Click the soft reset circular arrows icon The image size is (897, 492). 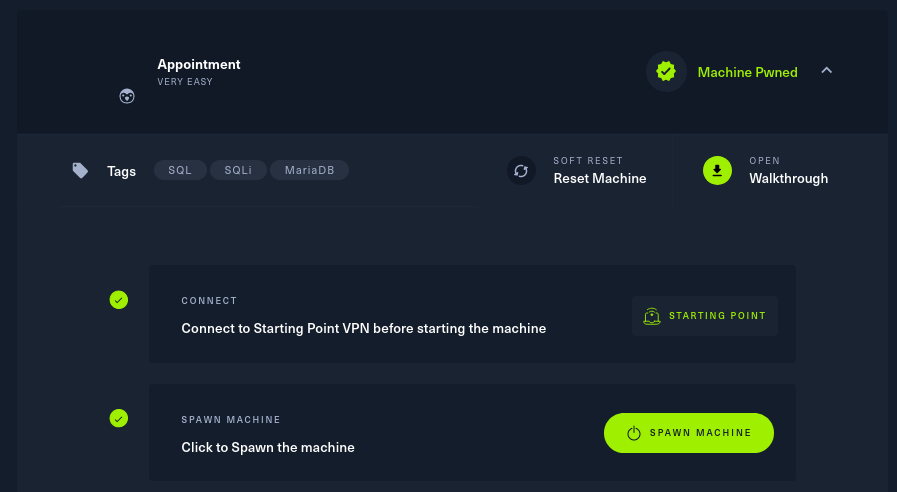pos(521,171)
